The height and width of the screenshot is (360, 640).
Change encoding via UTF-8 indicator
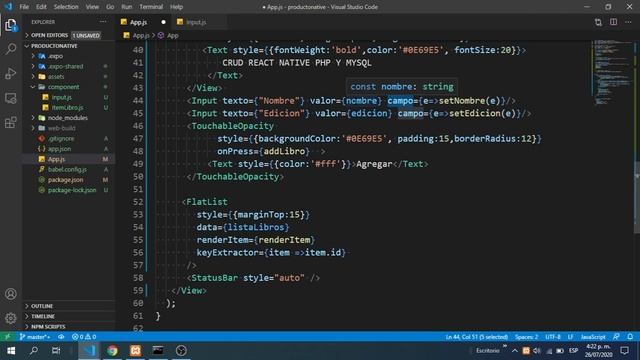tap(553, 337)
